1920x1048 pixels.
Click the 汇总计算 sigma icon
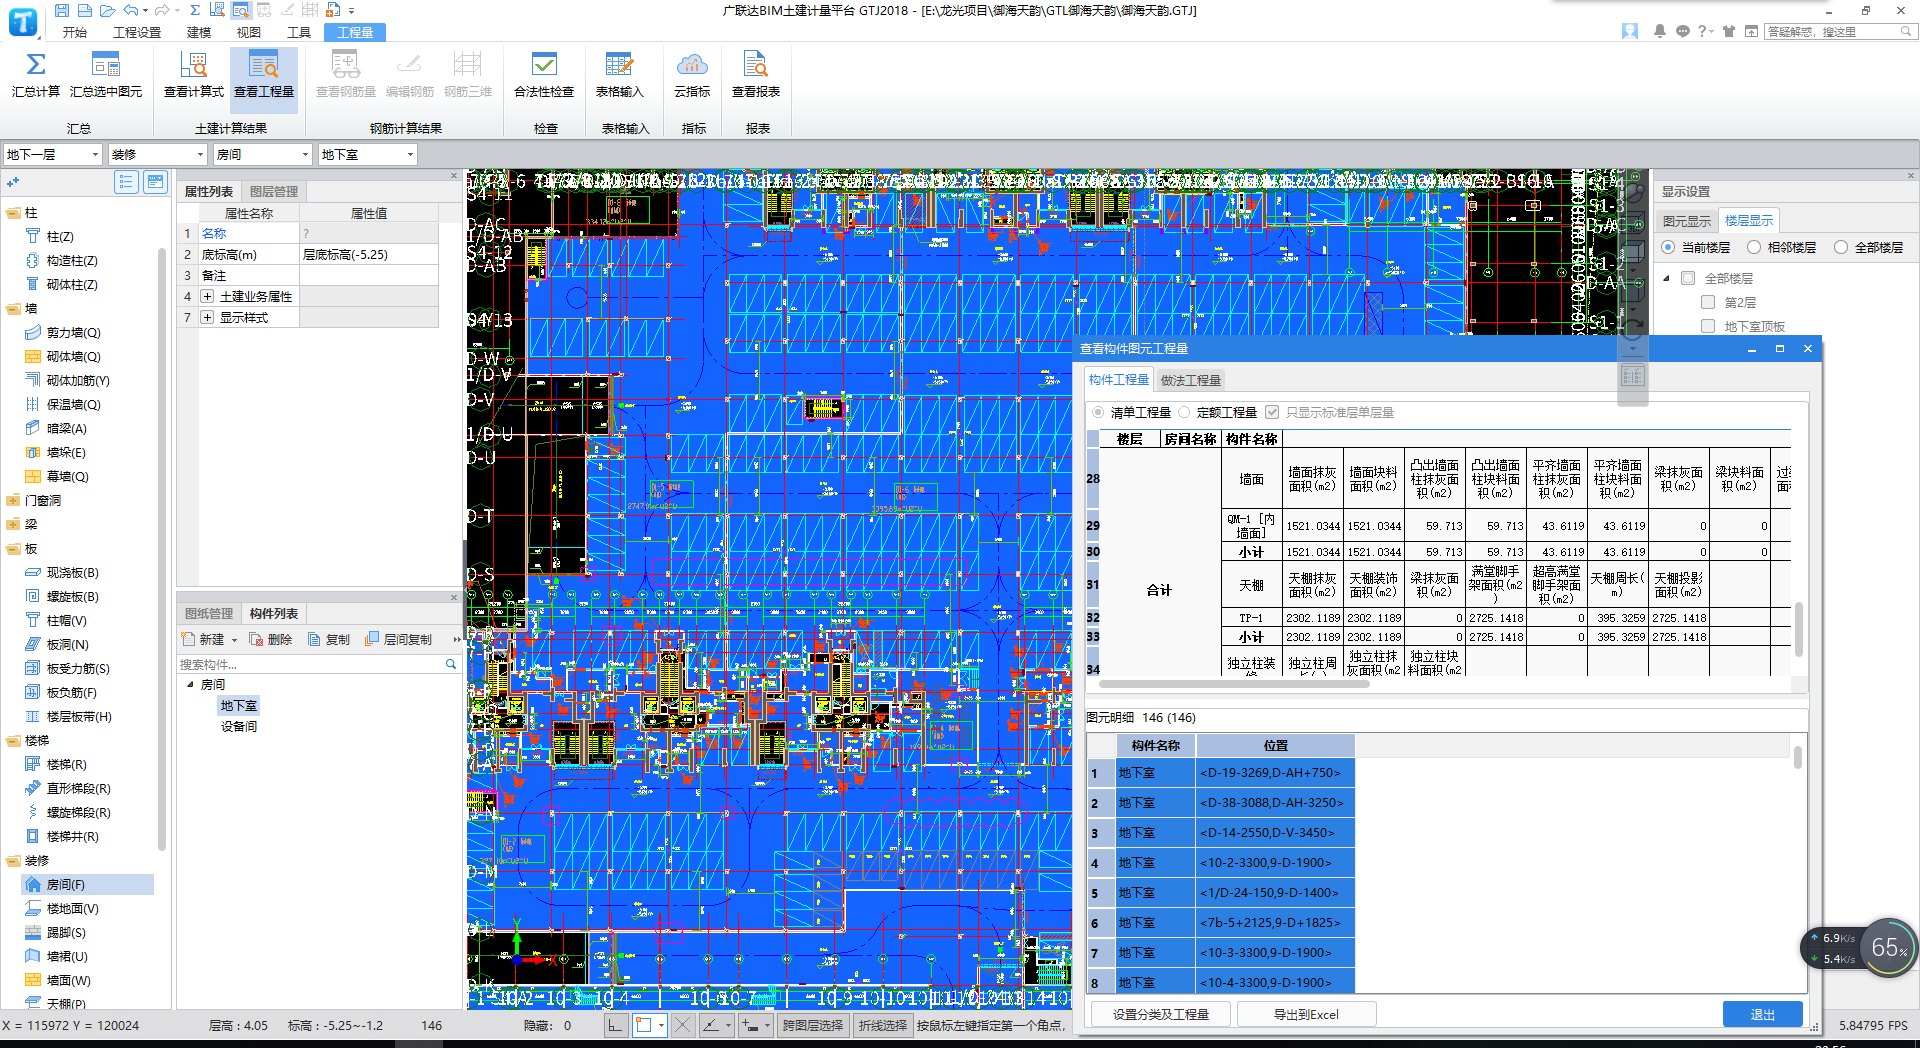pos(36,65)
